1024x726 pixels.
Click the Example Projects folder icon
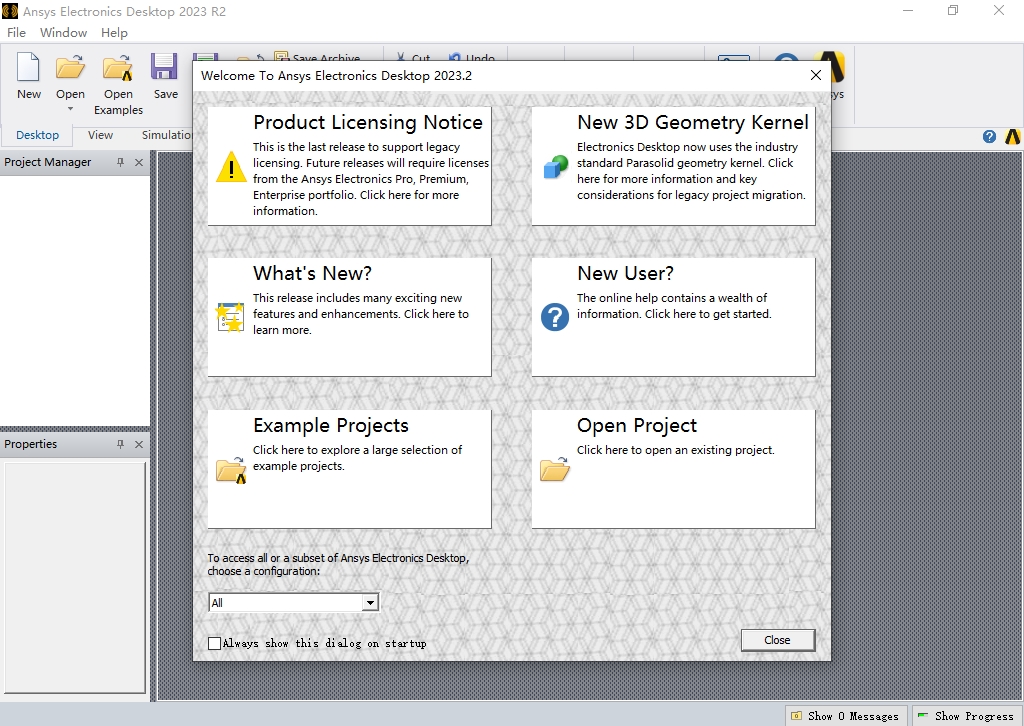(231, 469)
